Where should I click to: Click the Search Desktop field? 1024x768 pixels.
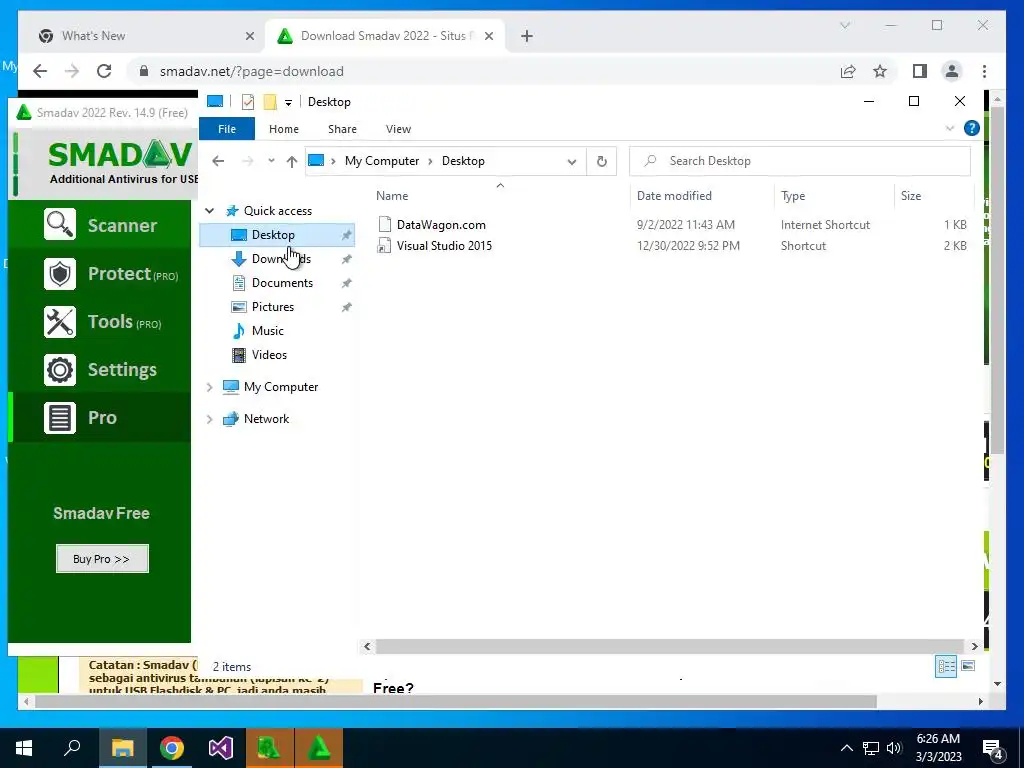[800, 161]
